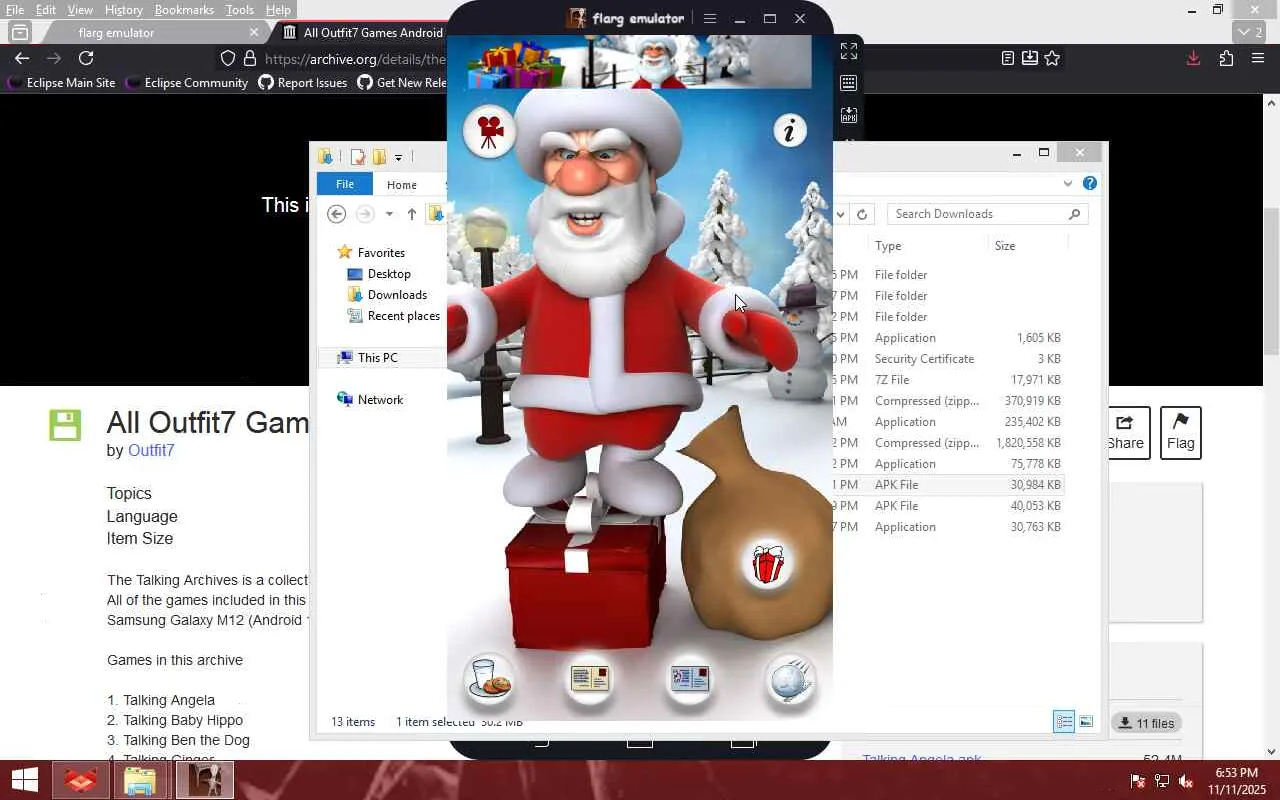The height and width of the screenshot is (800, 1280).
Task: Click the Outfit7 author link
Action: click(x=151, y=450)
